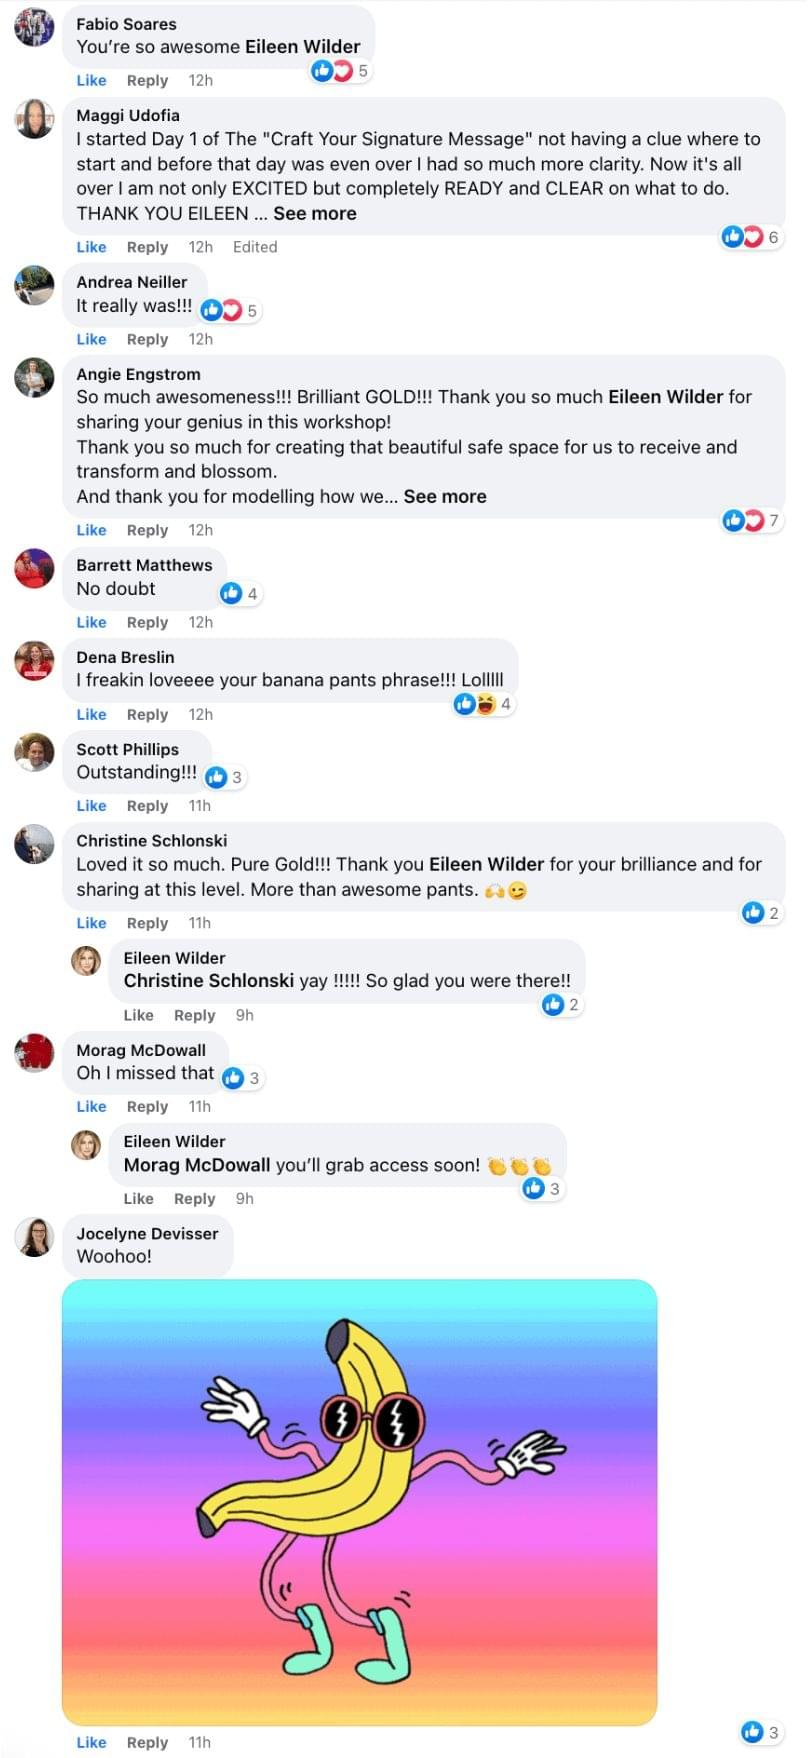Reply to Scott Phillips' comment
This screenshot has width=808, height=1758.
click(147, 806)
